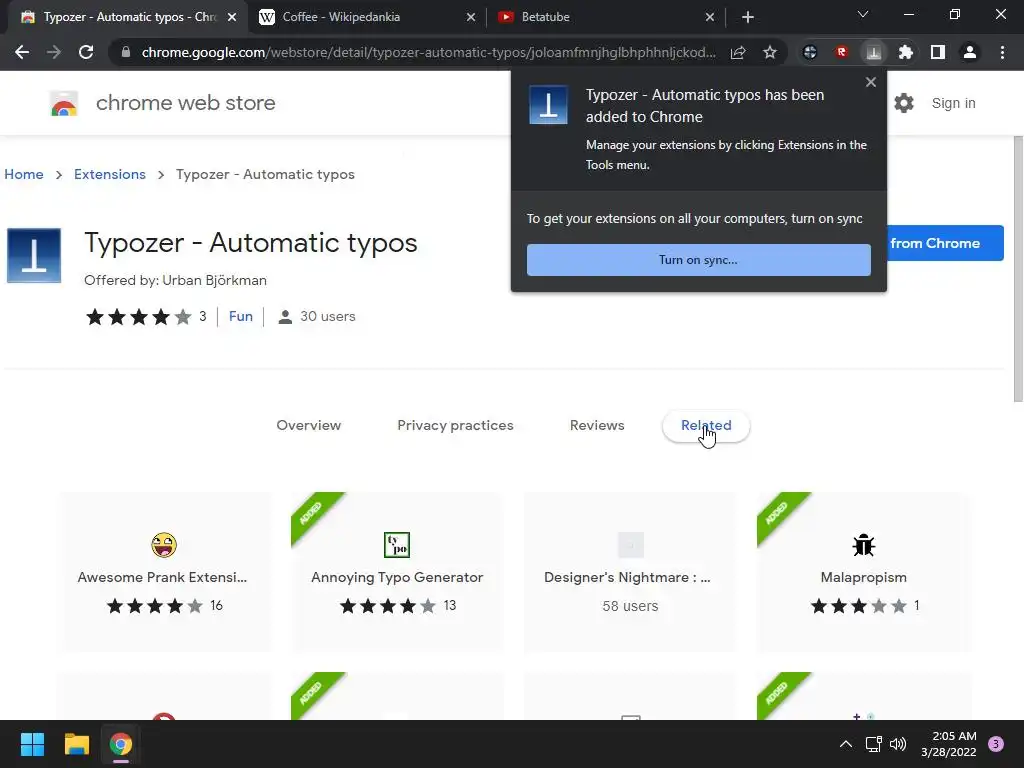Open the web store settings gear
This screenshot has height=768, width=1024.
904,103
